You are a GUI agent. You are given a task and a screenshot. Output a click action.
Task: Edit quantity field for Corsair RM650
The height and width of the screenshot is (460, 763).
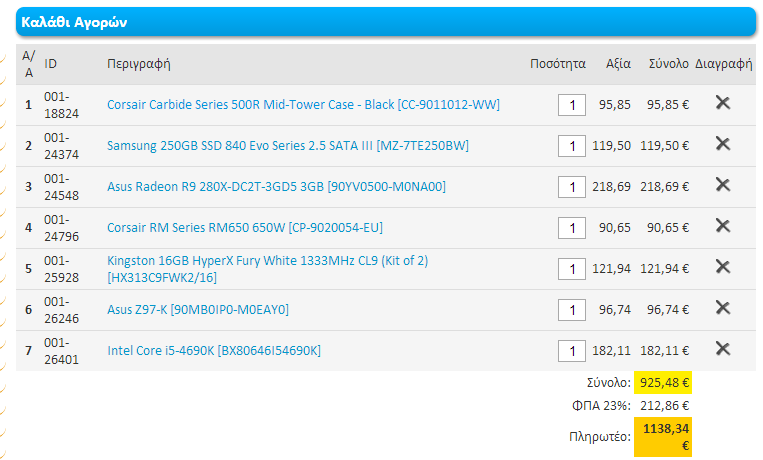(x=572, y=228)
